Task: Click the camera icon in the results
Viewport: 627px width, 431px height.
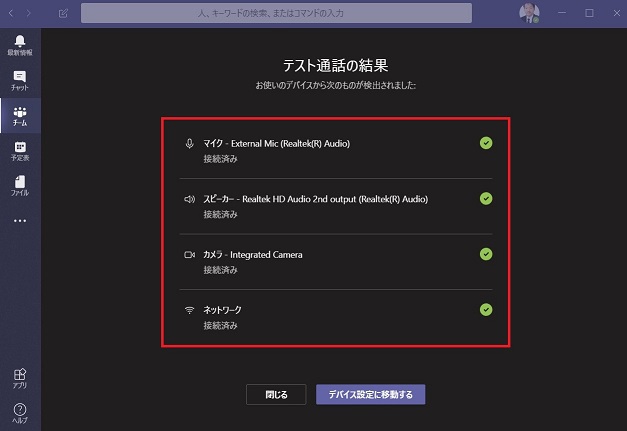Action: (190, 255)
